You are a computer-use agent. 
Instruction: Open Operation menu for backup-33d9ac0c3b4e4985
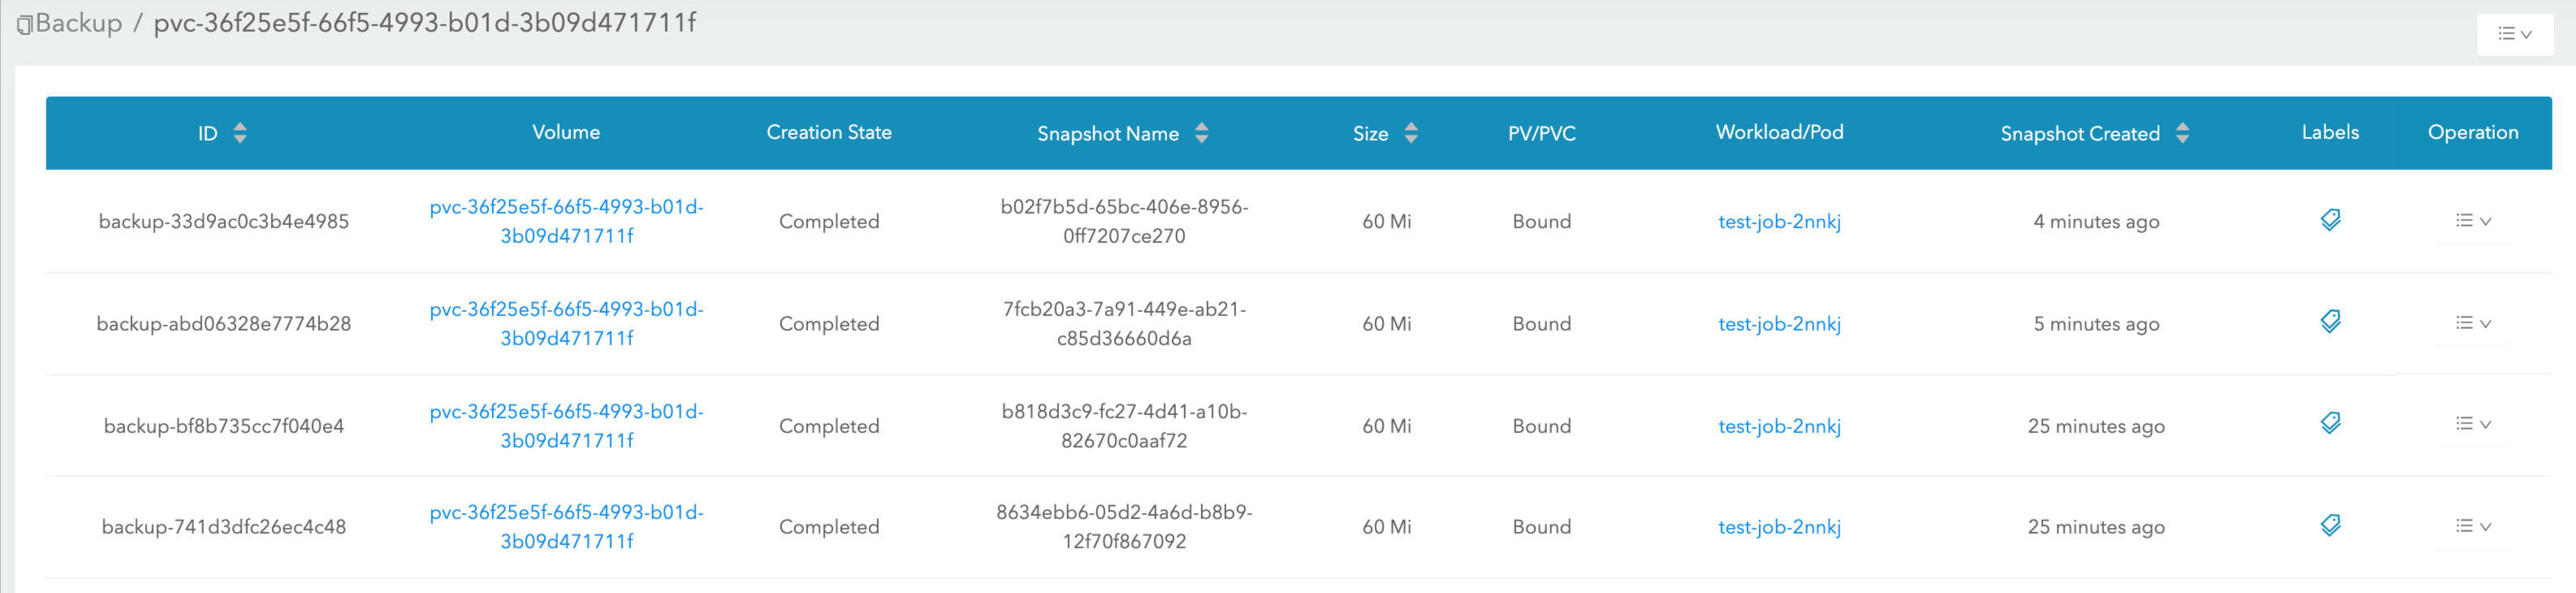tap(2474, 219)
